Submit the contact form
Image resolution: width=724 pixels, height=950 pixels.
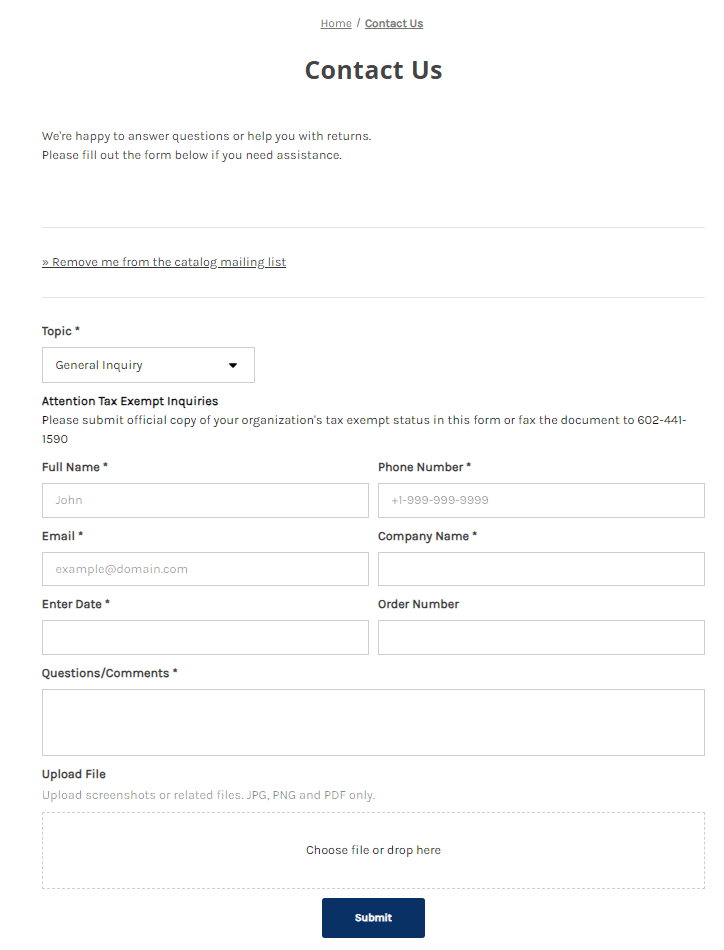click(373, 918)
